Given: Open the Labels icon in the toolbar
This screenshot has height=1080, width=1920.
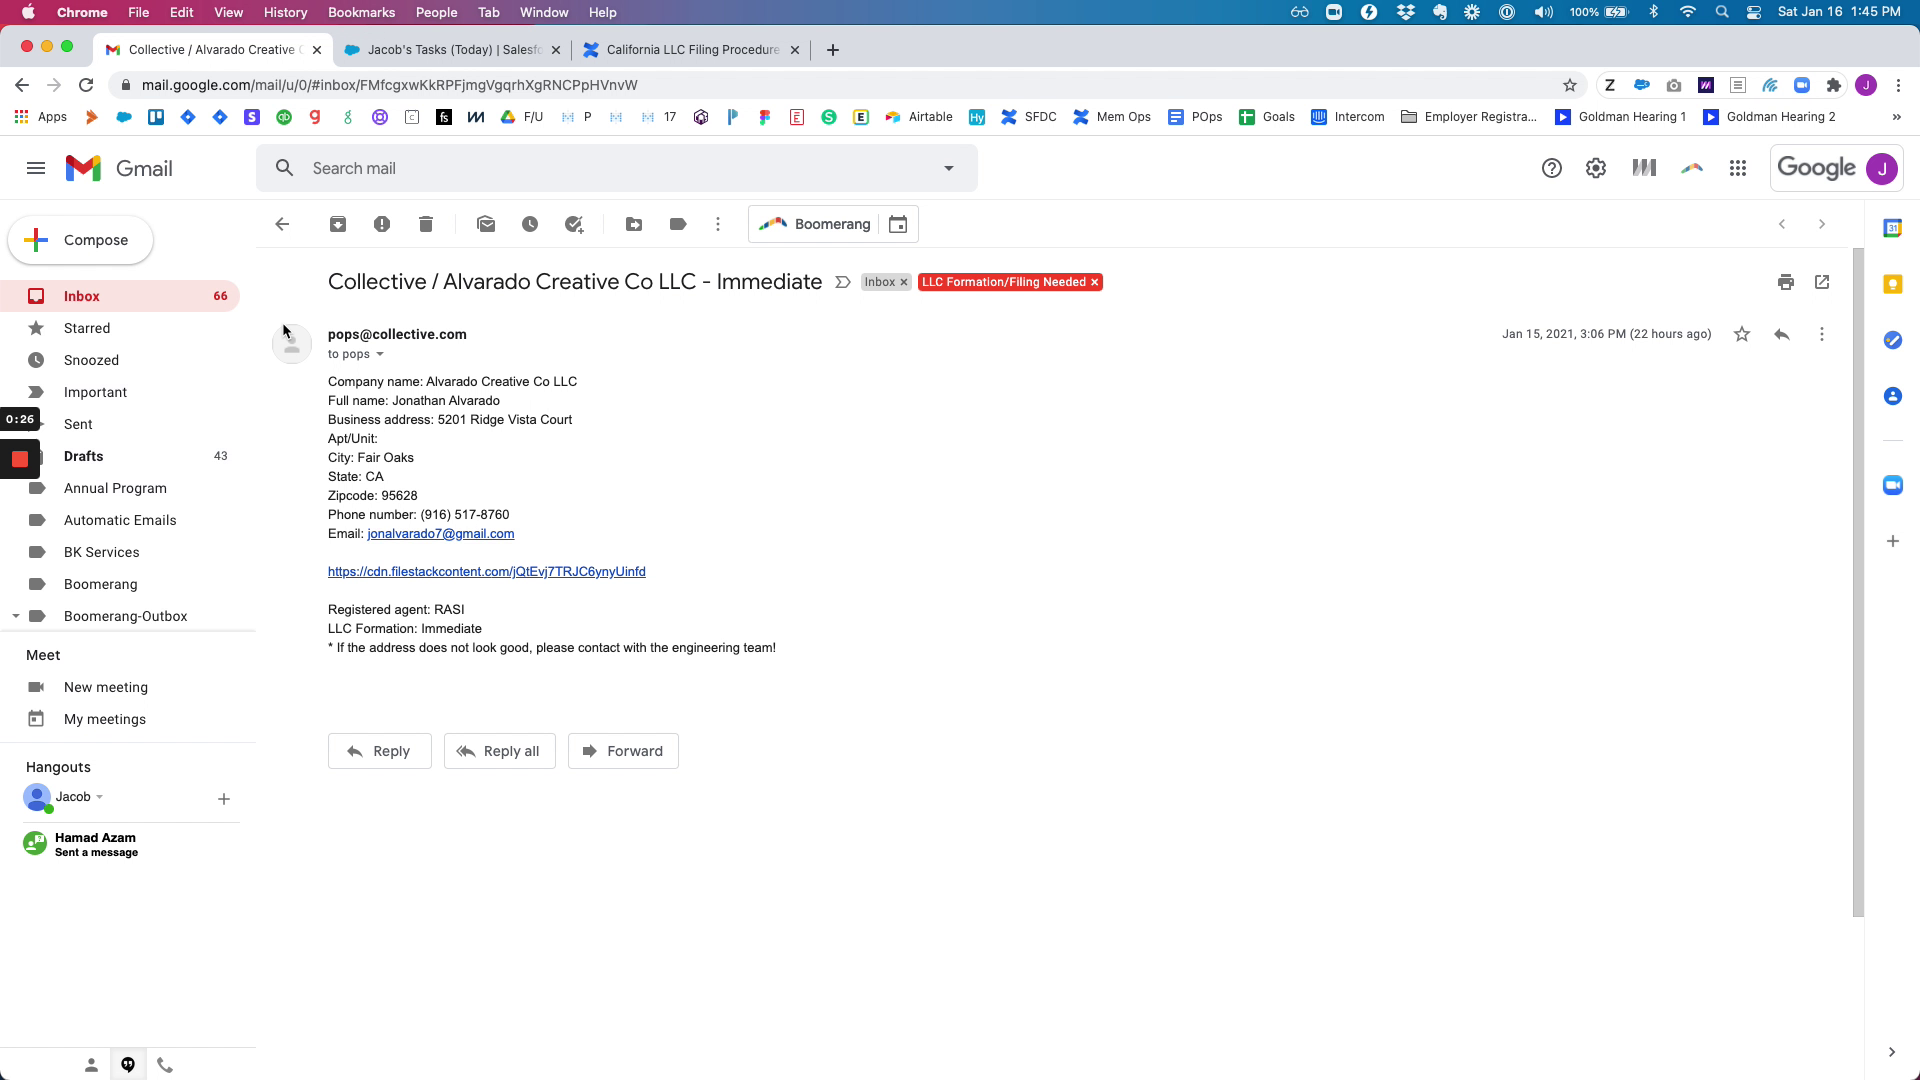Looking at the screenshot, I should click(678, 224).
